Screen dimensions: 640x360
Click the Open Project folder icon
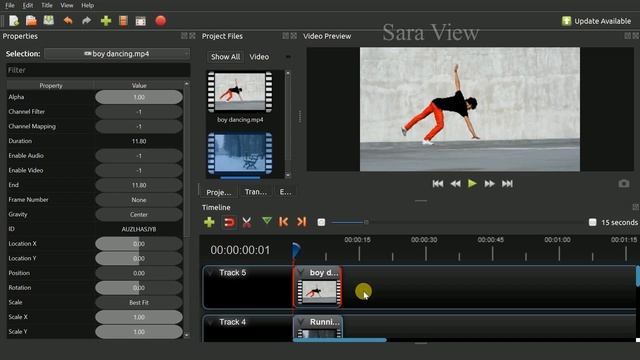(x=31, y=21)
